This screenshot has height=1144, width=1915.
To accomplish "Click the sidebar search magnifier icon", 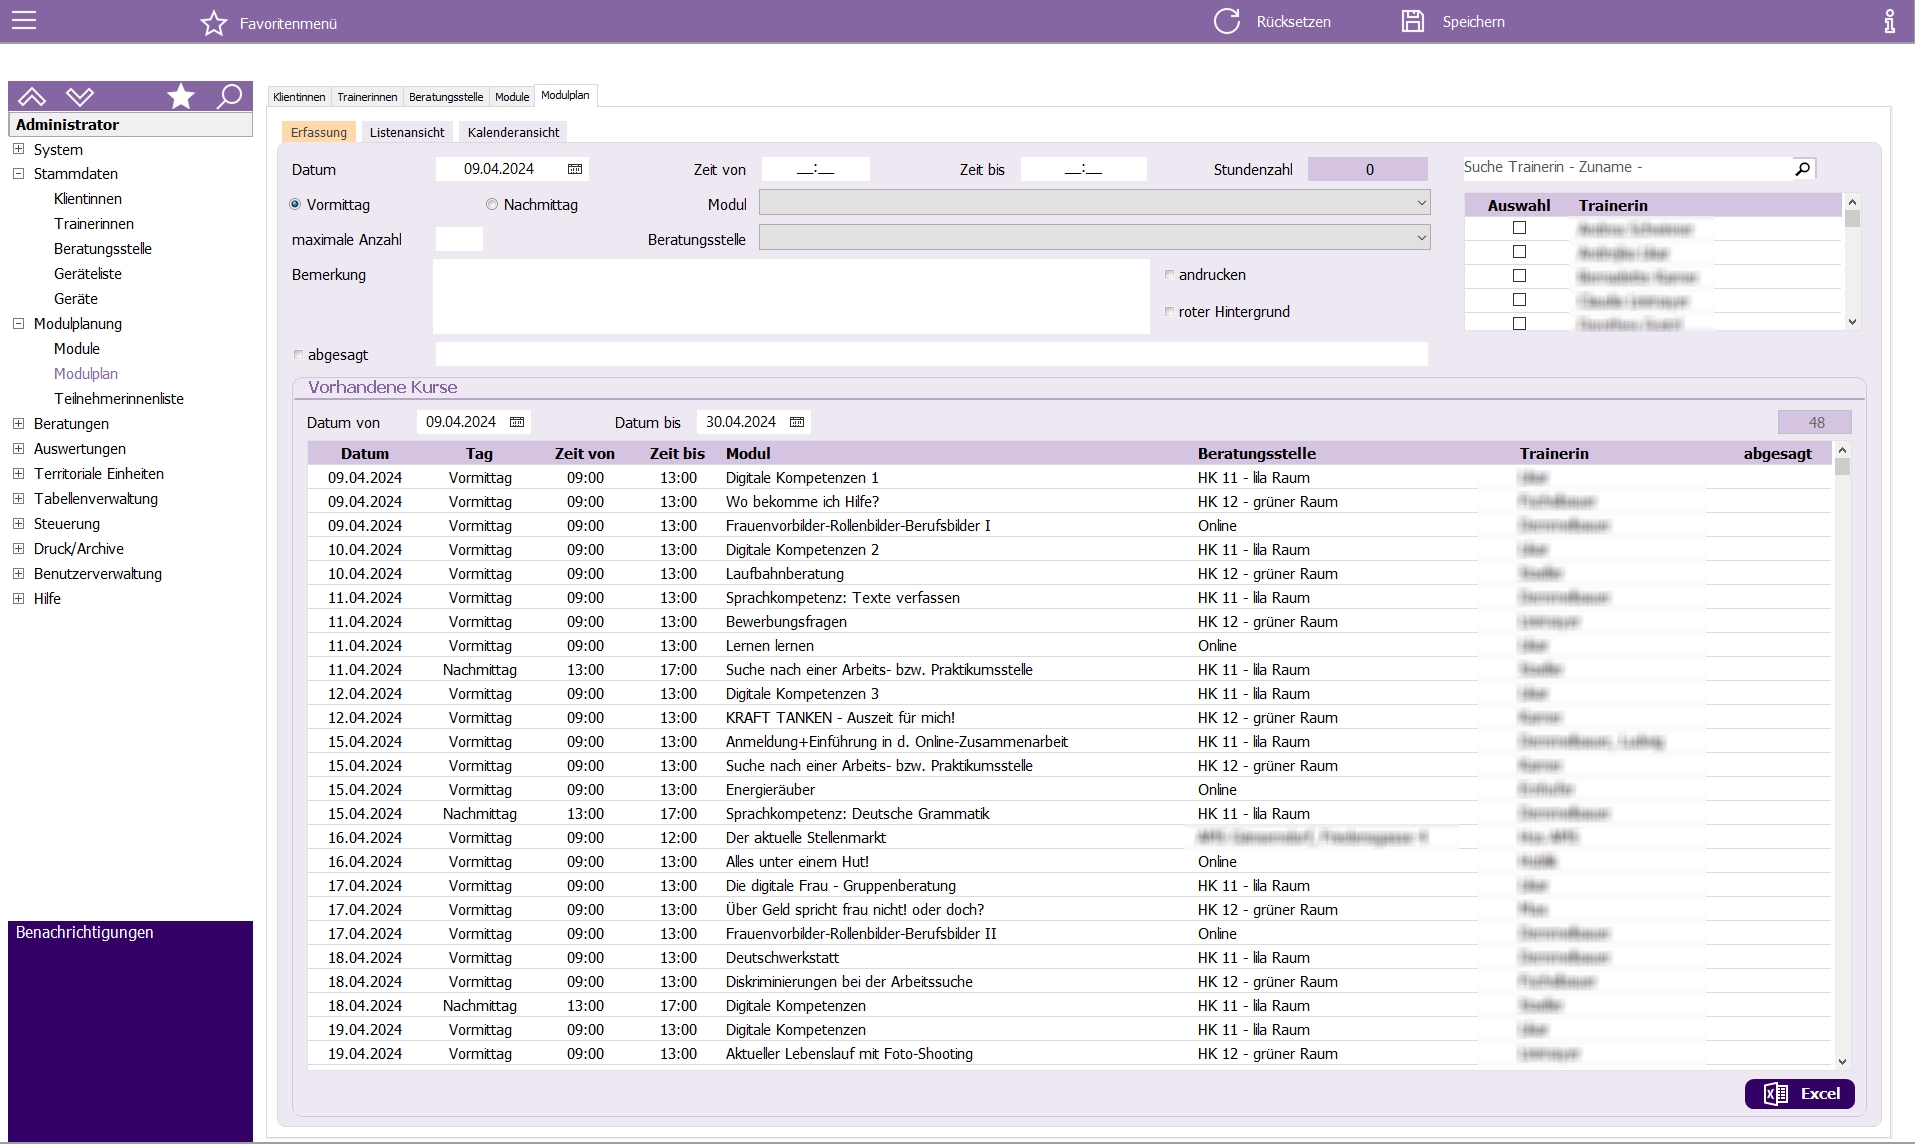I will coord(230,96).
